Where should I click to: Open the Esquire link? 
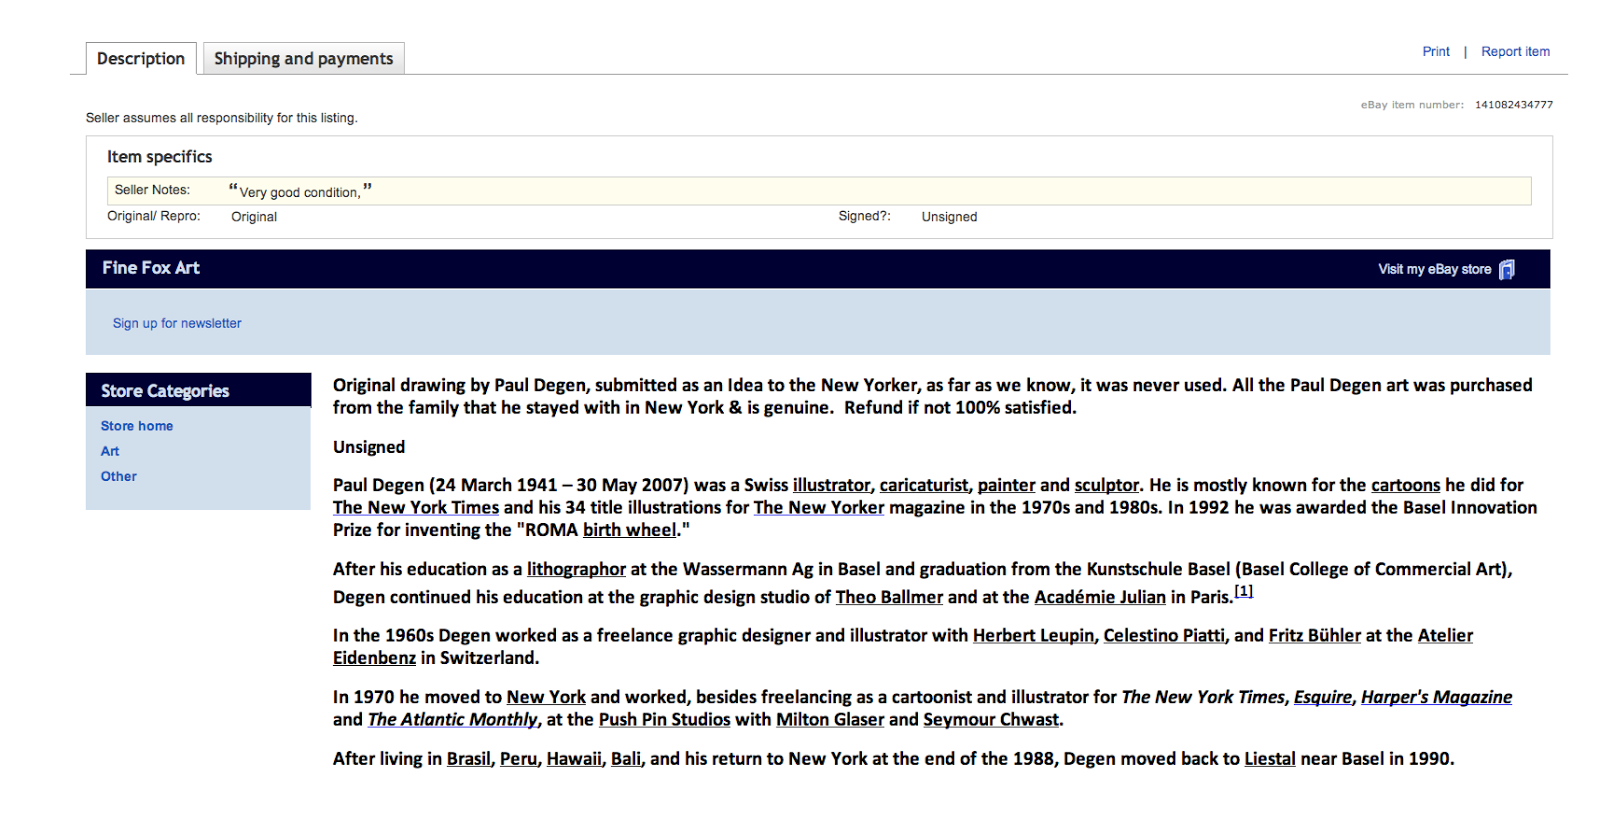1322,697
